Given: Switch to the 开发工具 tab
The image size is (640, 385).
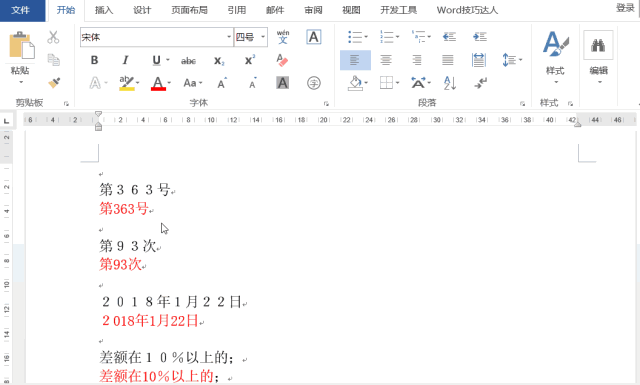Looking at the screenshot, I should [399, 10].
